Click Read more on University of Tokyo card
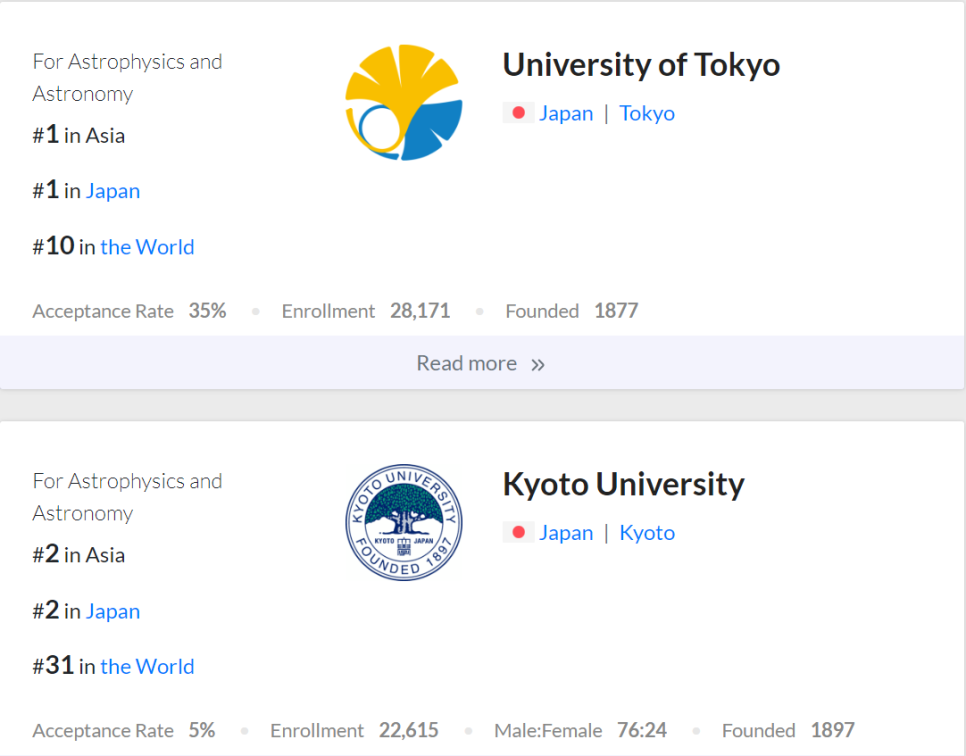The height and width of the screenshot is (756, 966). [482, 363]
